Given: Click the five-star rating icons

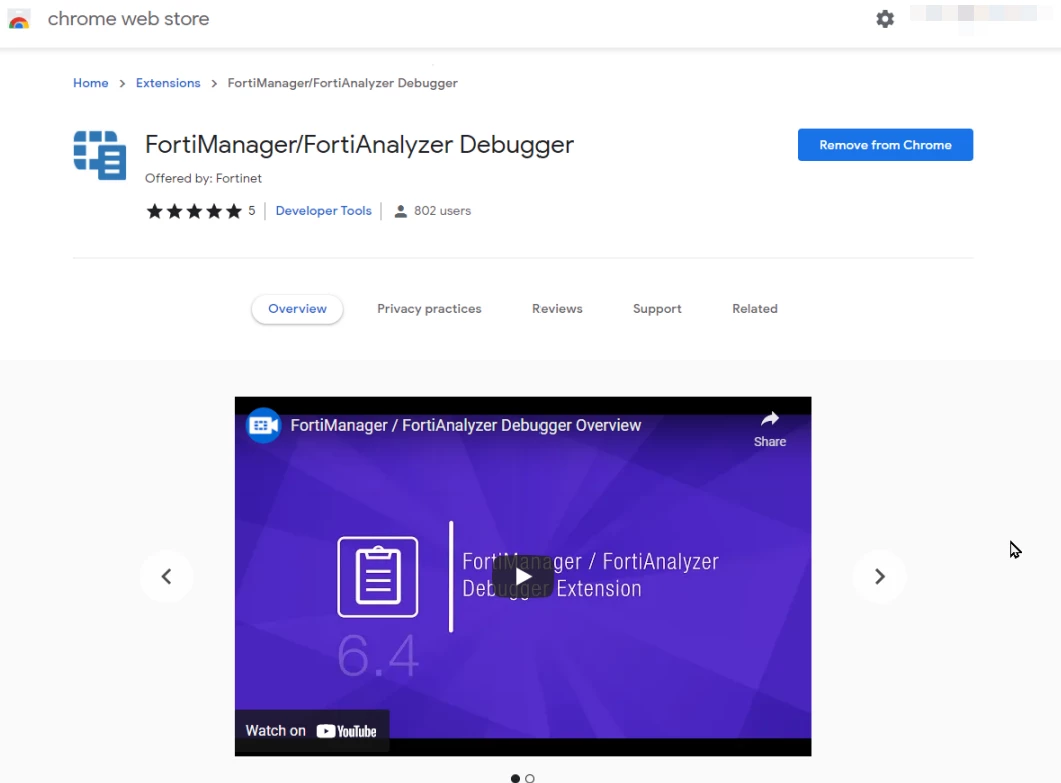Looking at the screenshot, I should pos(194,211).
